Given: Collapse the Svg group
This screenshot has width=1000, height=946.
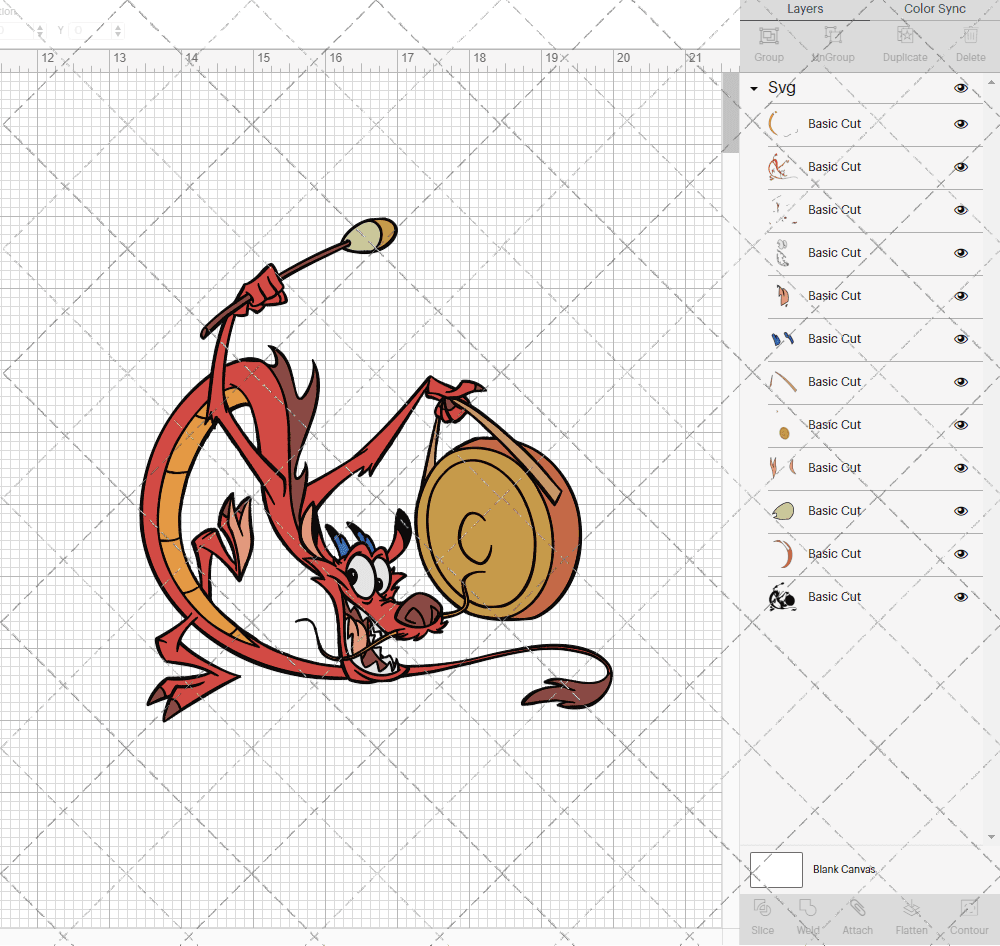Looking at the screenshot, I should [x=754, y=89].
